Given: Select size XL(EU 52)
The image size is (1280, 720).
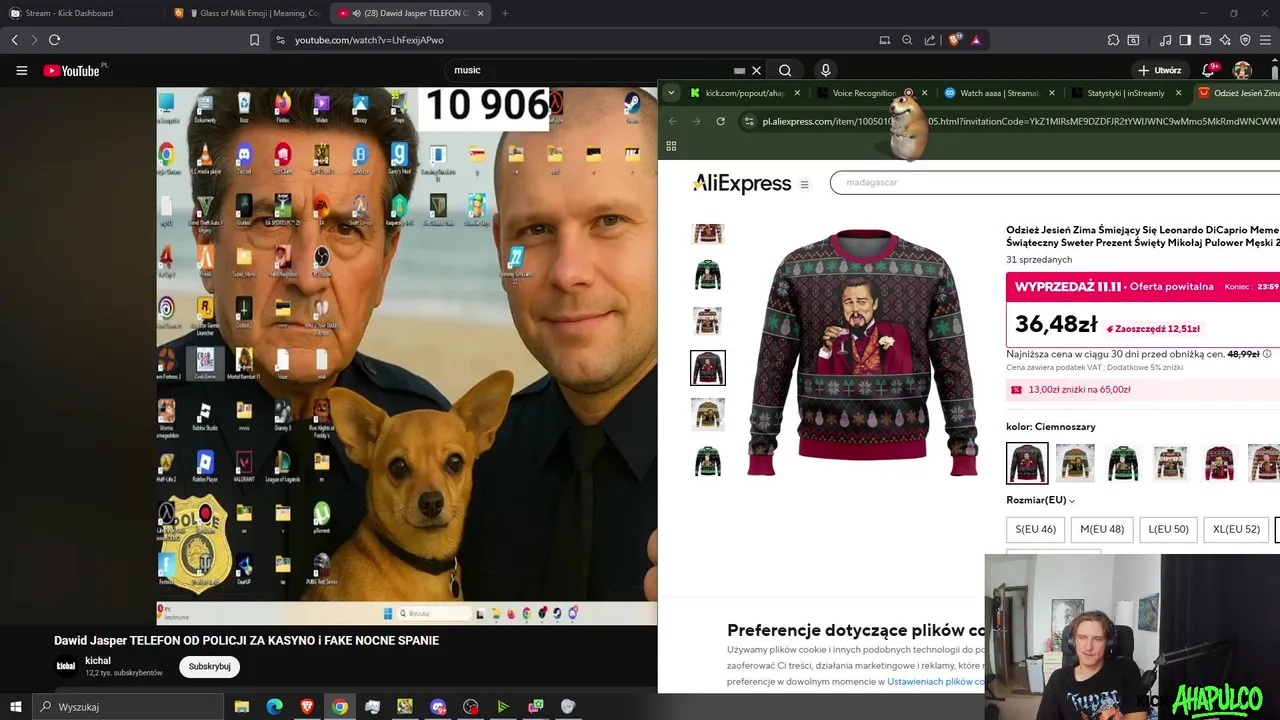Looking at the screenshot, I should pyautogui.click(x=1236, y=529).
